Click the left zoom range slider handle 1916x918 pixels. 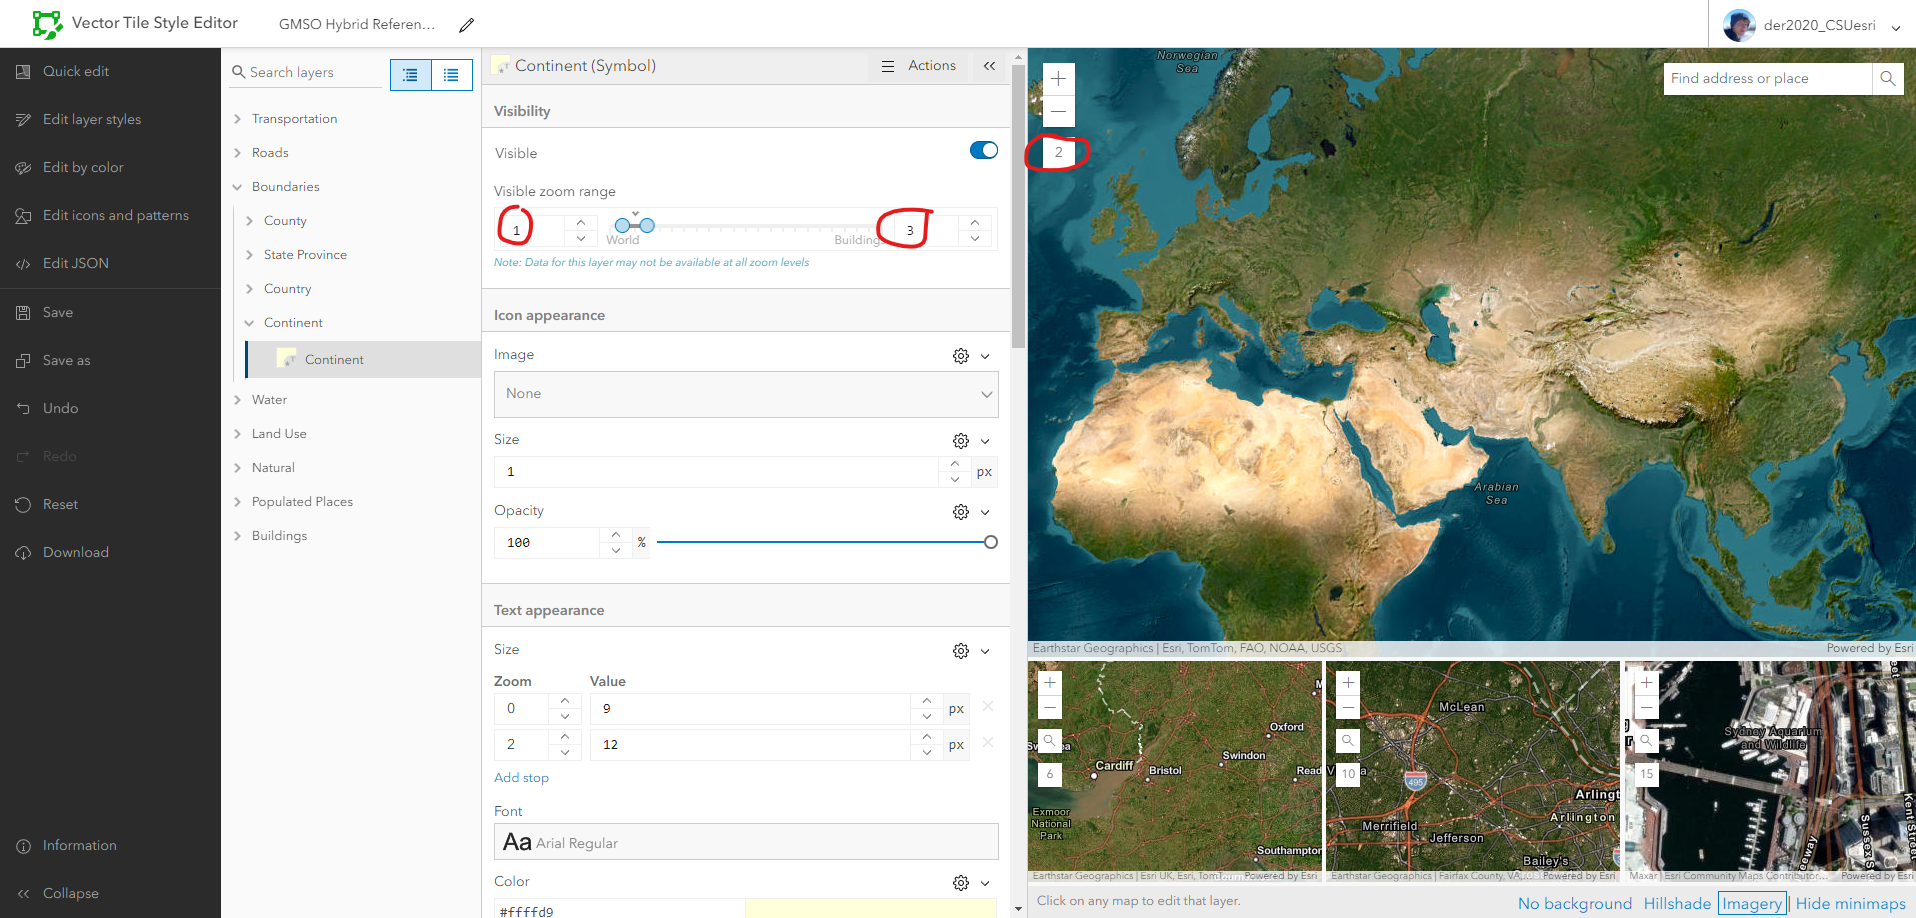click(x=622, y=225)
